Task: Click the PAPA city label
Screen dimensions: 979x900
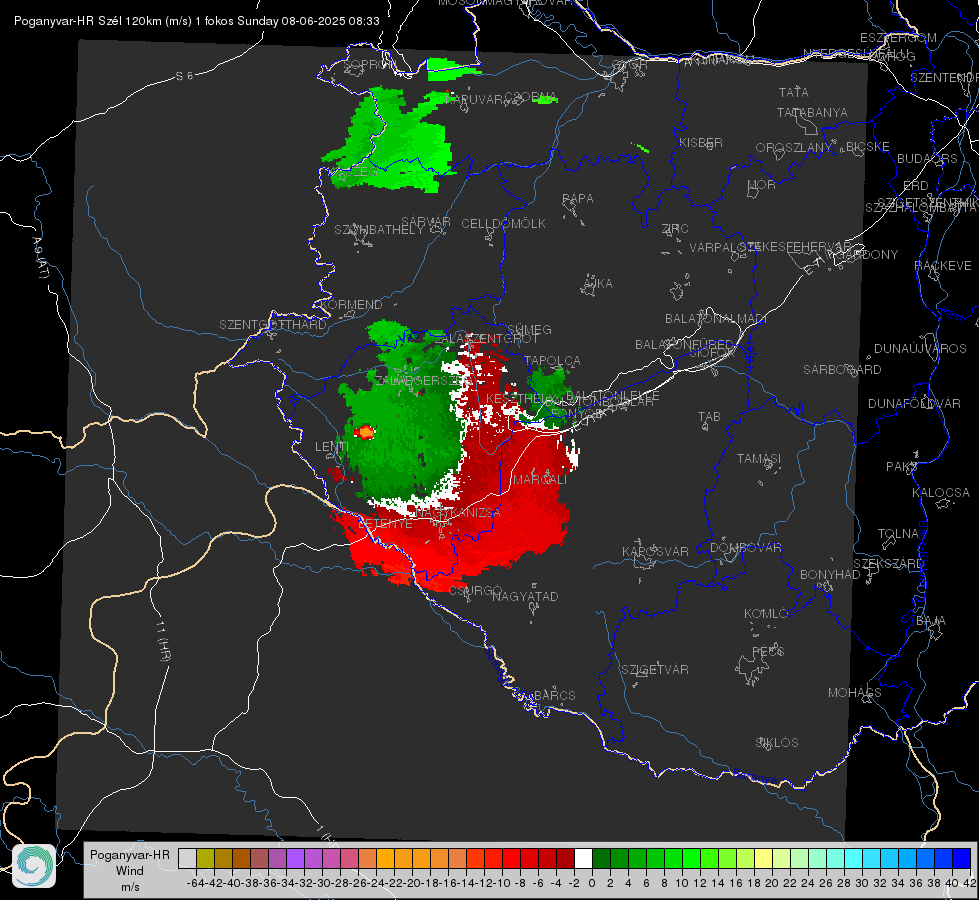Action: click(578, 199)
